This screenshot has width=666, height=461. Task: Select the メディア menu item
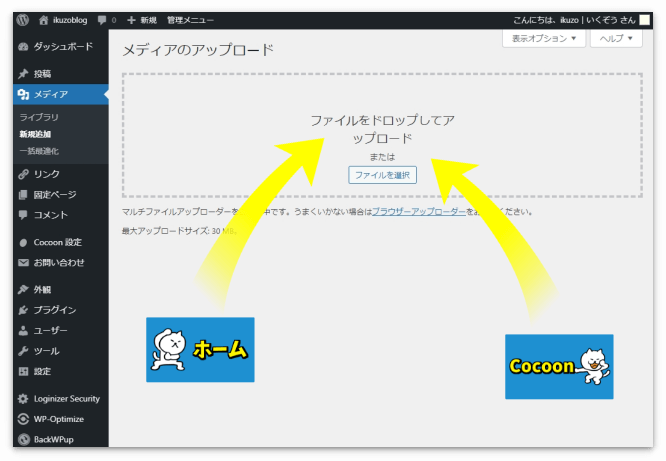tap(51, 94)
